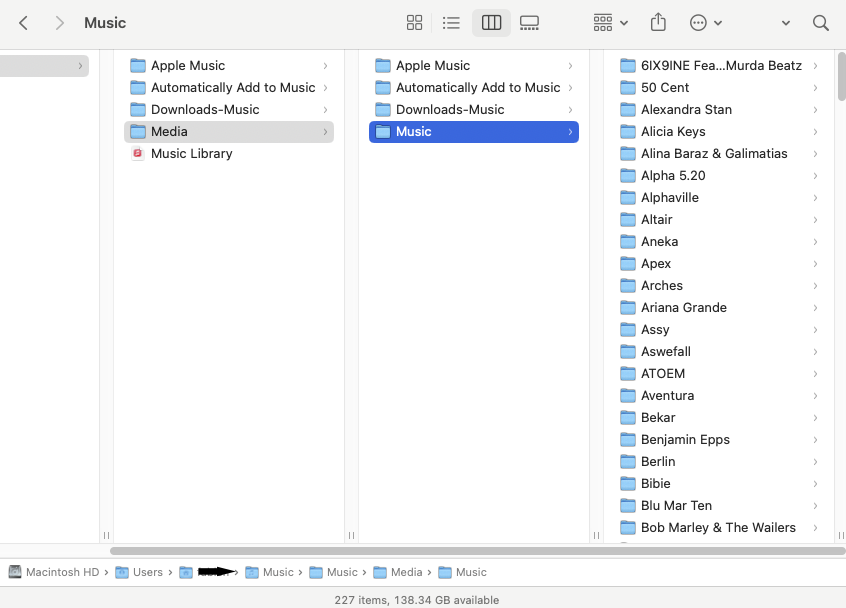This screenshot has height=608, width=846.
Task: Select Downloads-Music in second column
Action: click(x=474, y=110)
